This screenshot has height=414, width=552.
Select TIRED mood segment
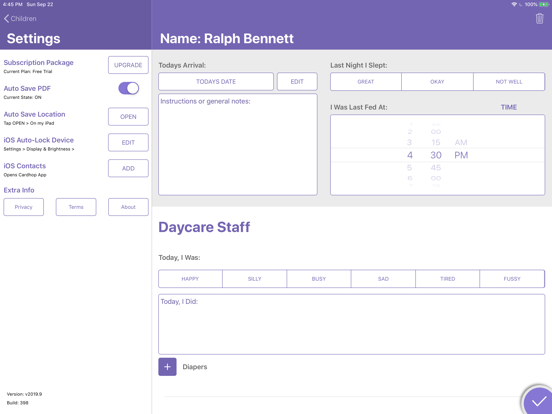[447, 279]
